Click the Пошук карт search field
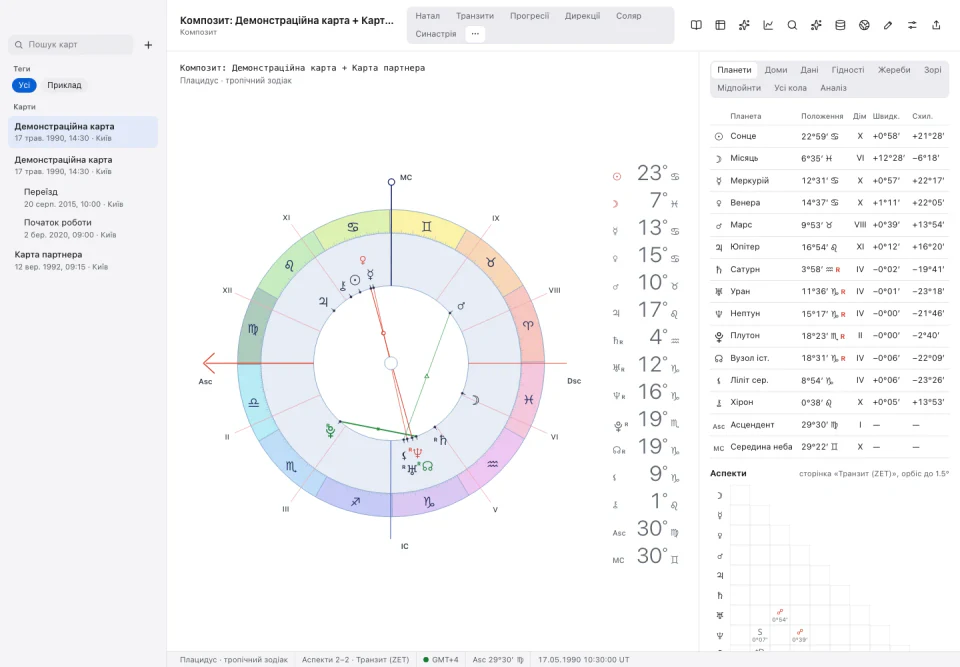The height and width of the screenshot is (667, 960). [71, 45]
